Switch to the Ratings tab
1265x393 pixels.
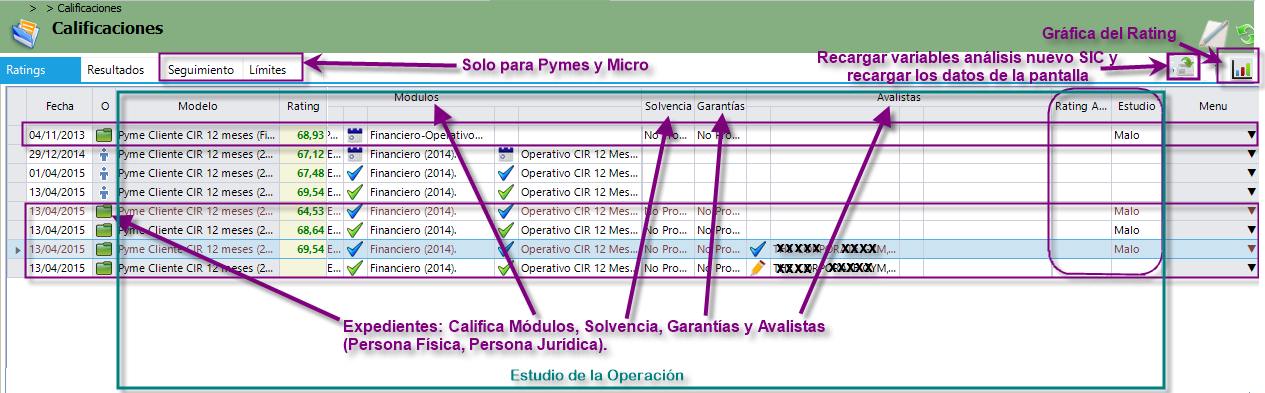pos(39,70)
